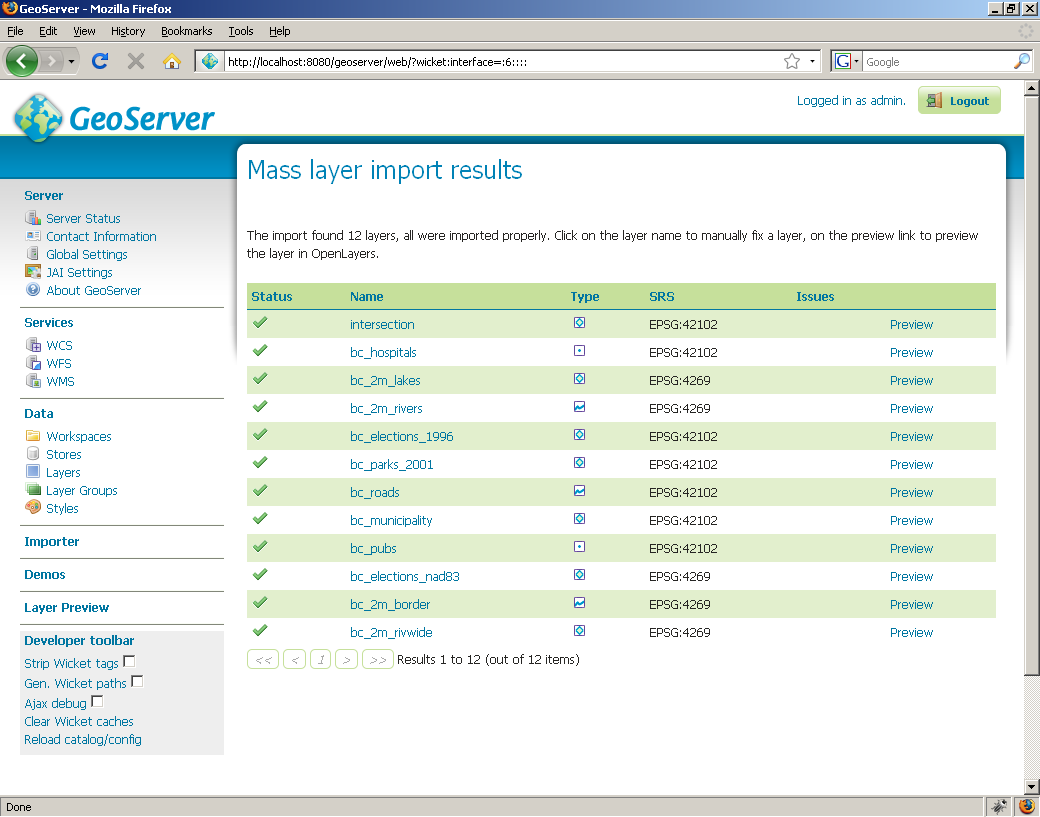Toggle the Gen. Wicket paths checkbox

[137, 682]
